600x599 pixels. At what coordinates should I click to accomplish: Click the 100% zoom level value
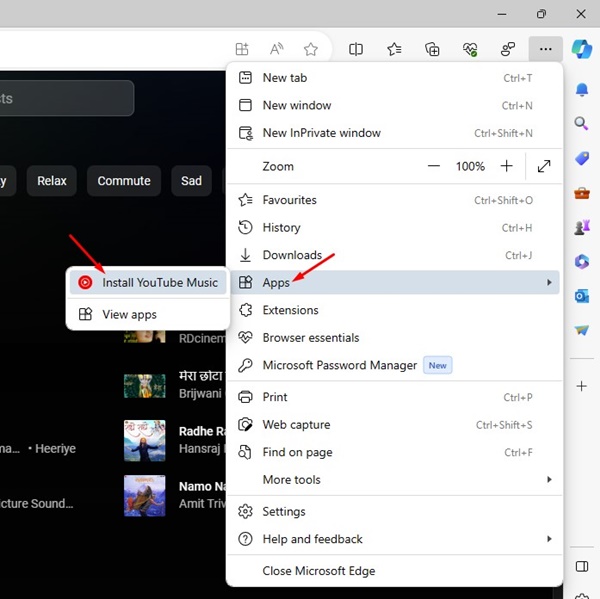click(470, 166)
